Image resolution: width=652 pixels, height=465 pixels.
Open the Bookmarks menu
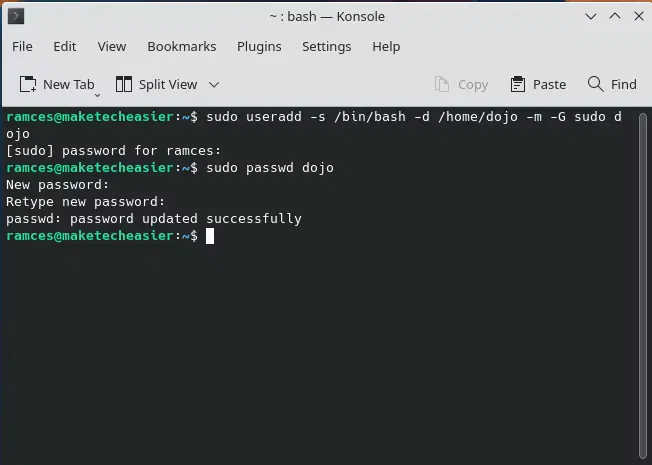click(182, 47)
